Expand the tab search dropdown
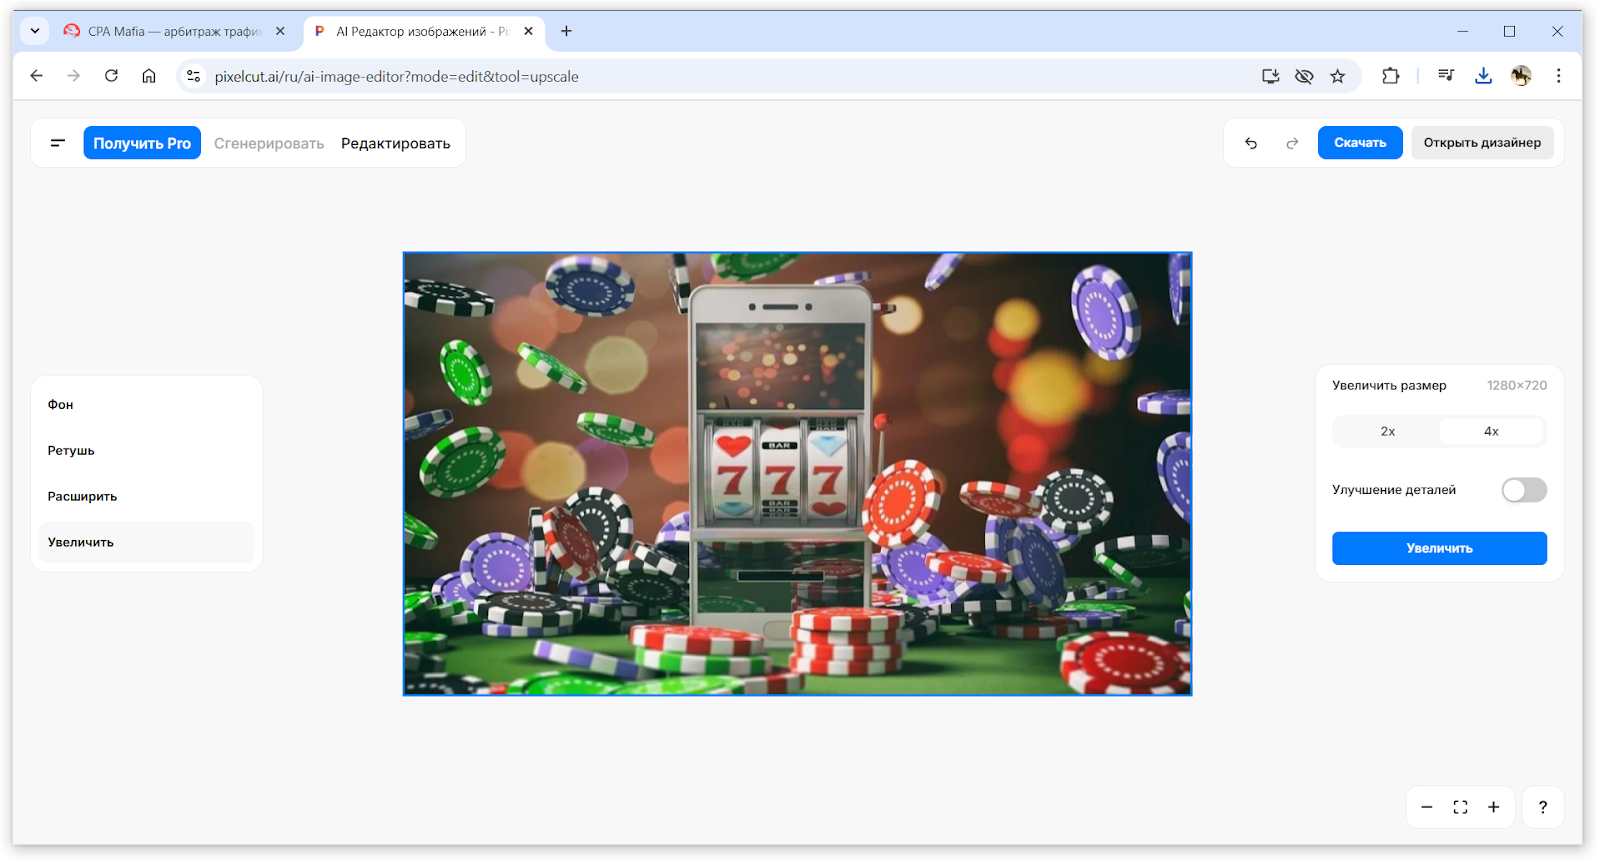Viewport: 1600px width, 863px height. [x=35, y=31]
